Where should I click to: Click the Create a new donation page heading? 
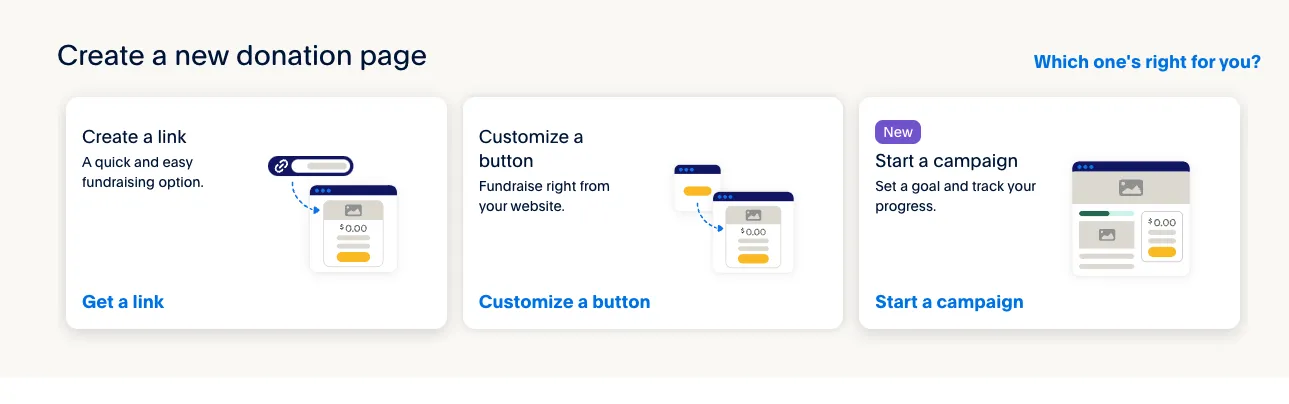point(242,56)
